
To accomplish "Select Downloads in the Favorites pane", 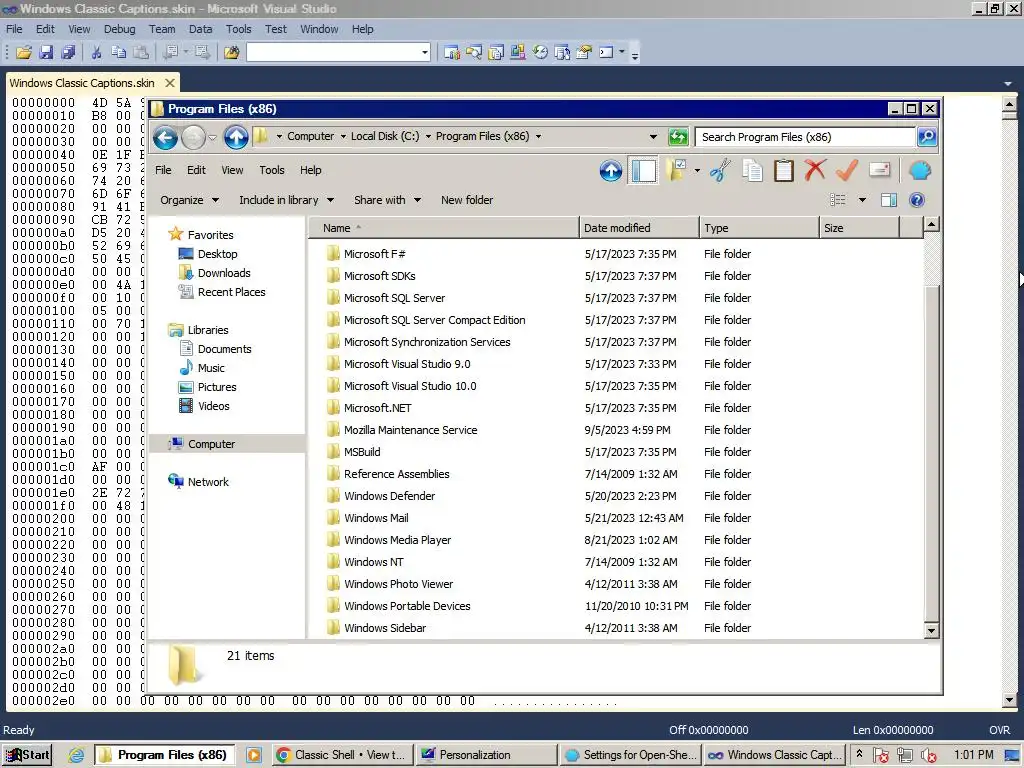I will point(224,273).
